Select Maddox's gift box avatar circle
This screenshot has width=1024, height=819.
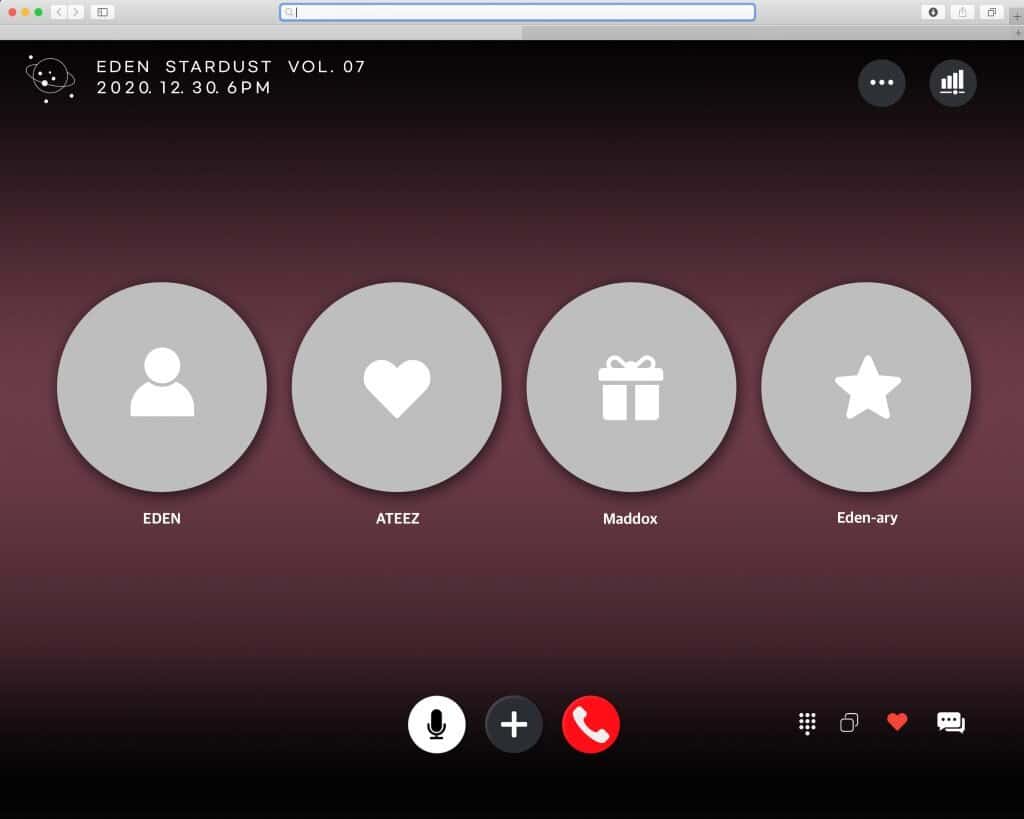631,387
